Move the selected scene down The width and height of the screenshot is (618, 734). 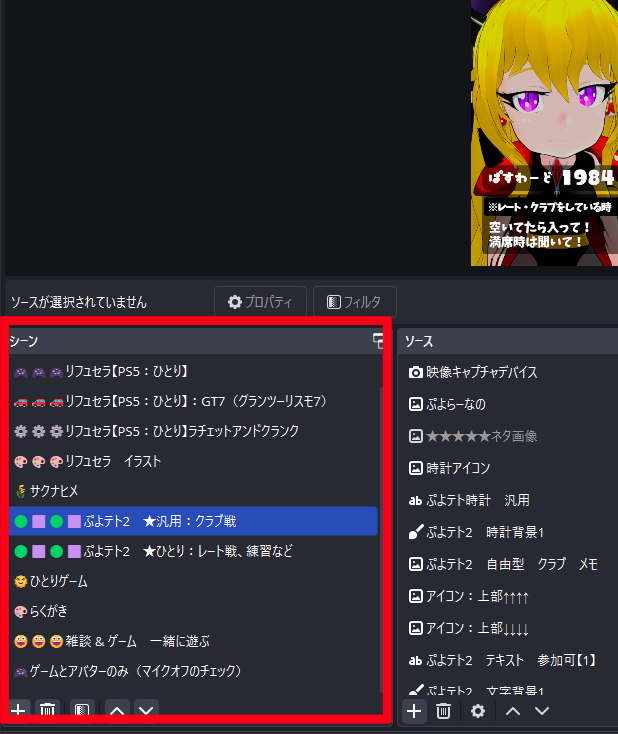(x=146, y=709)
